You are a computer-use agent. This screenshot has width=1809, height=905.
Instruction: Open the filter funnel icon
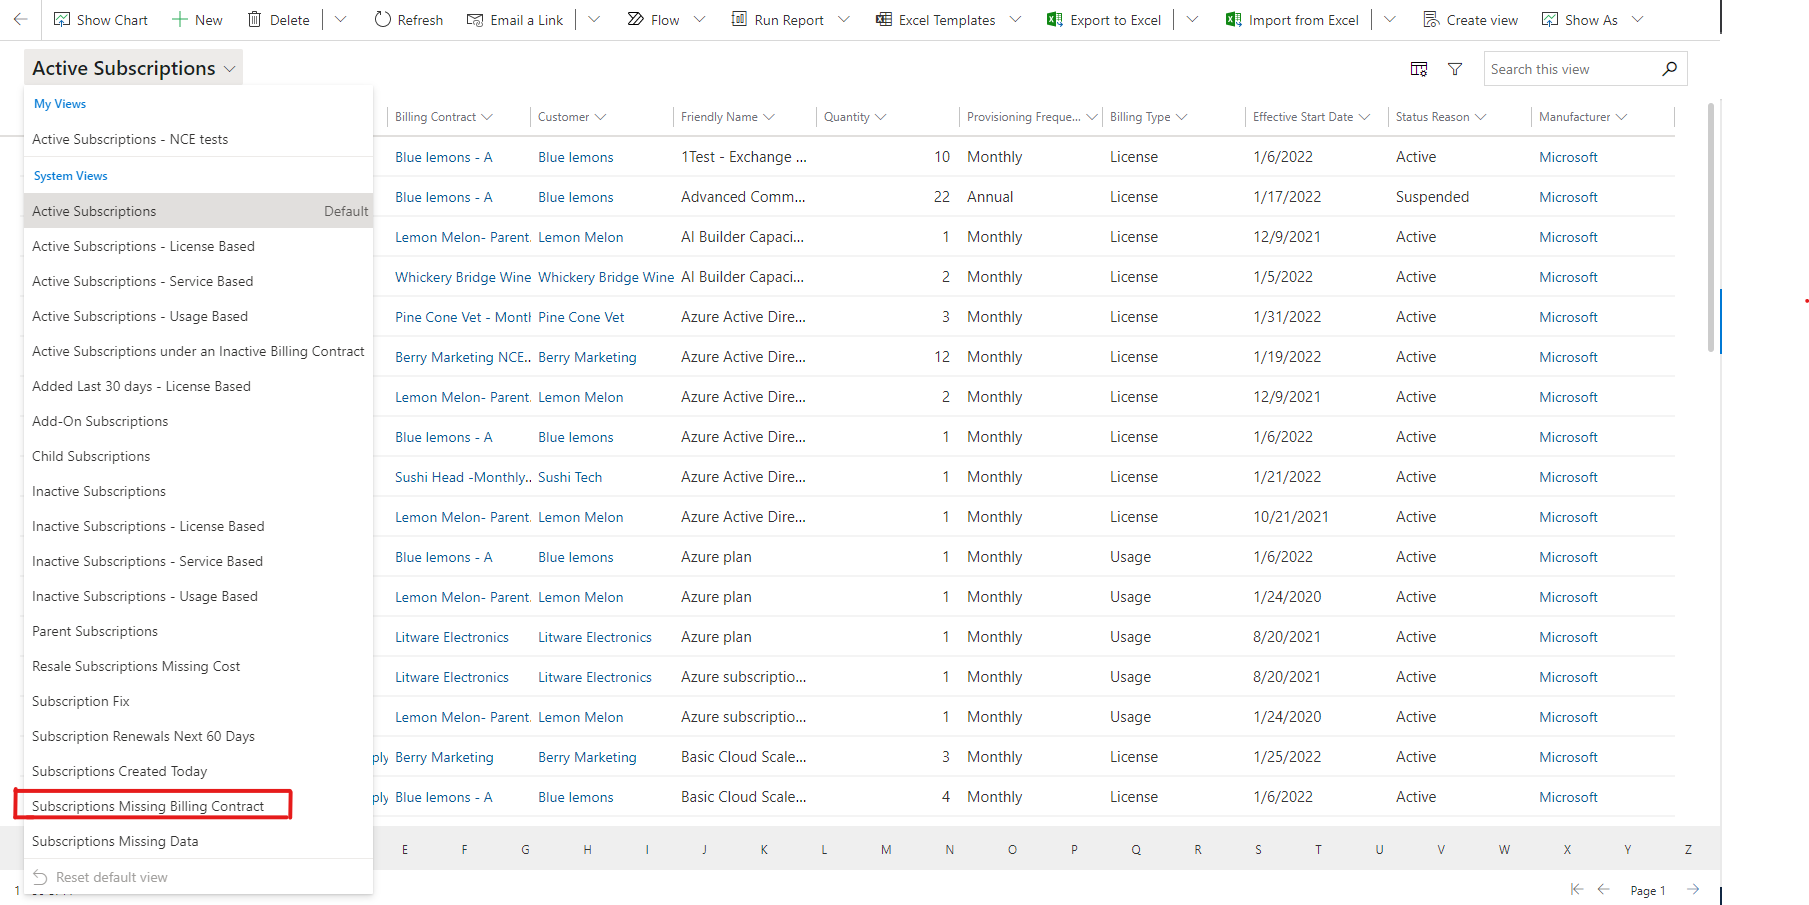(1455, 69)
